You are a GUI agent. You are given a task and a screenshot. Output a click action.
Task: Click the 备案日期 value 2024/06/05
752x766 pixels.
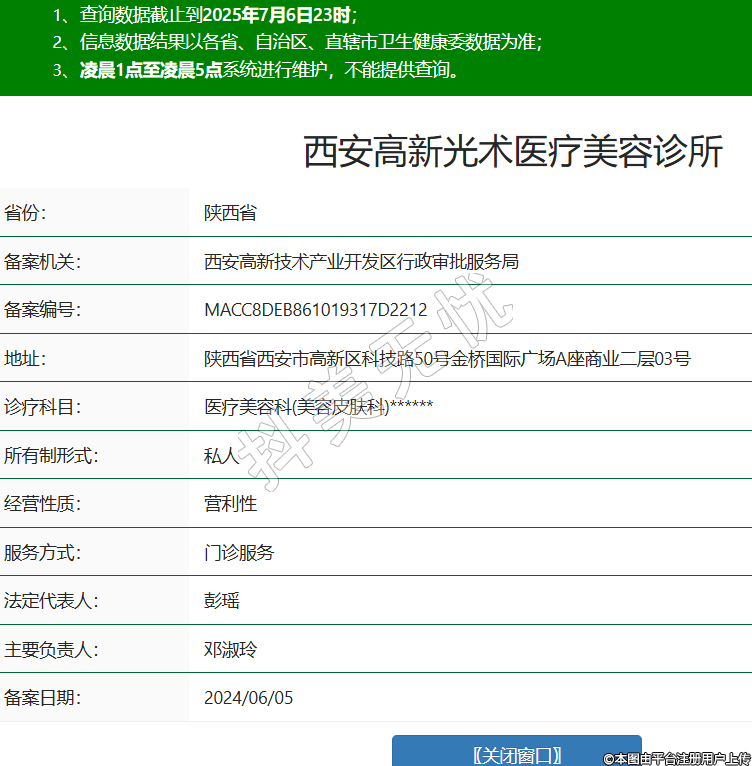coord(248,698)
